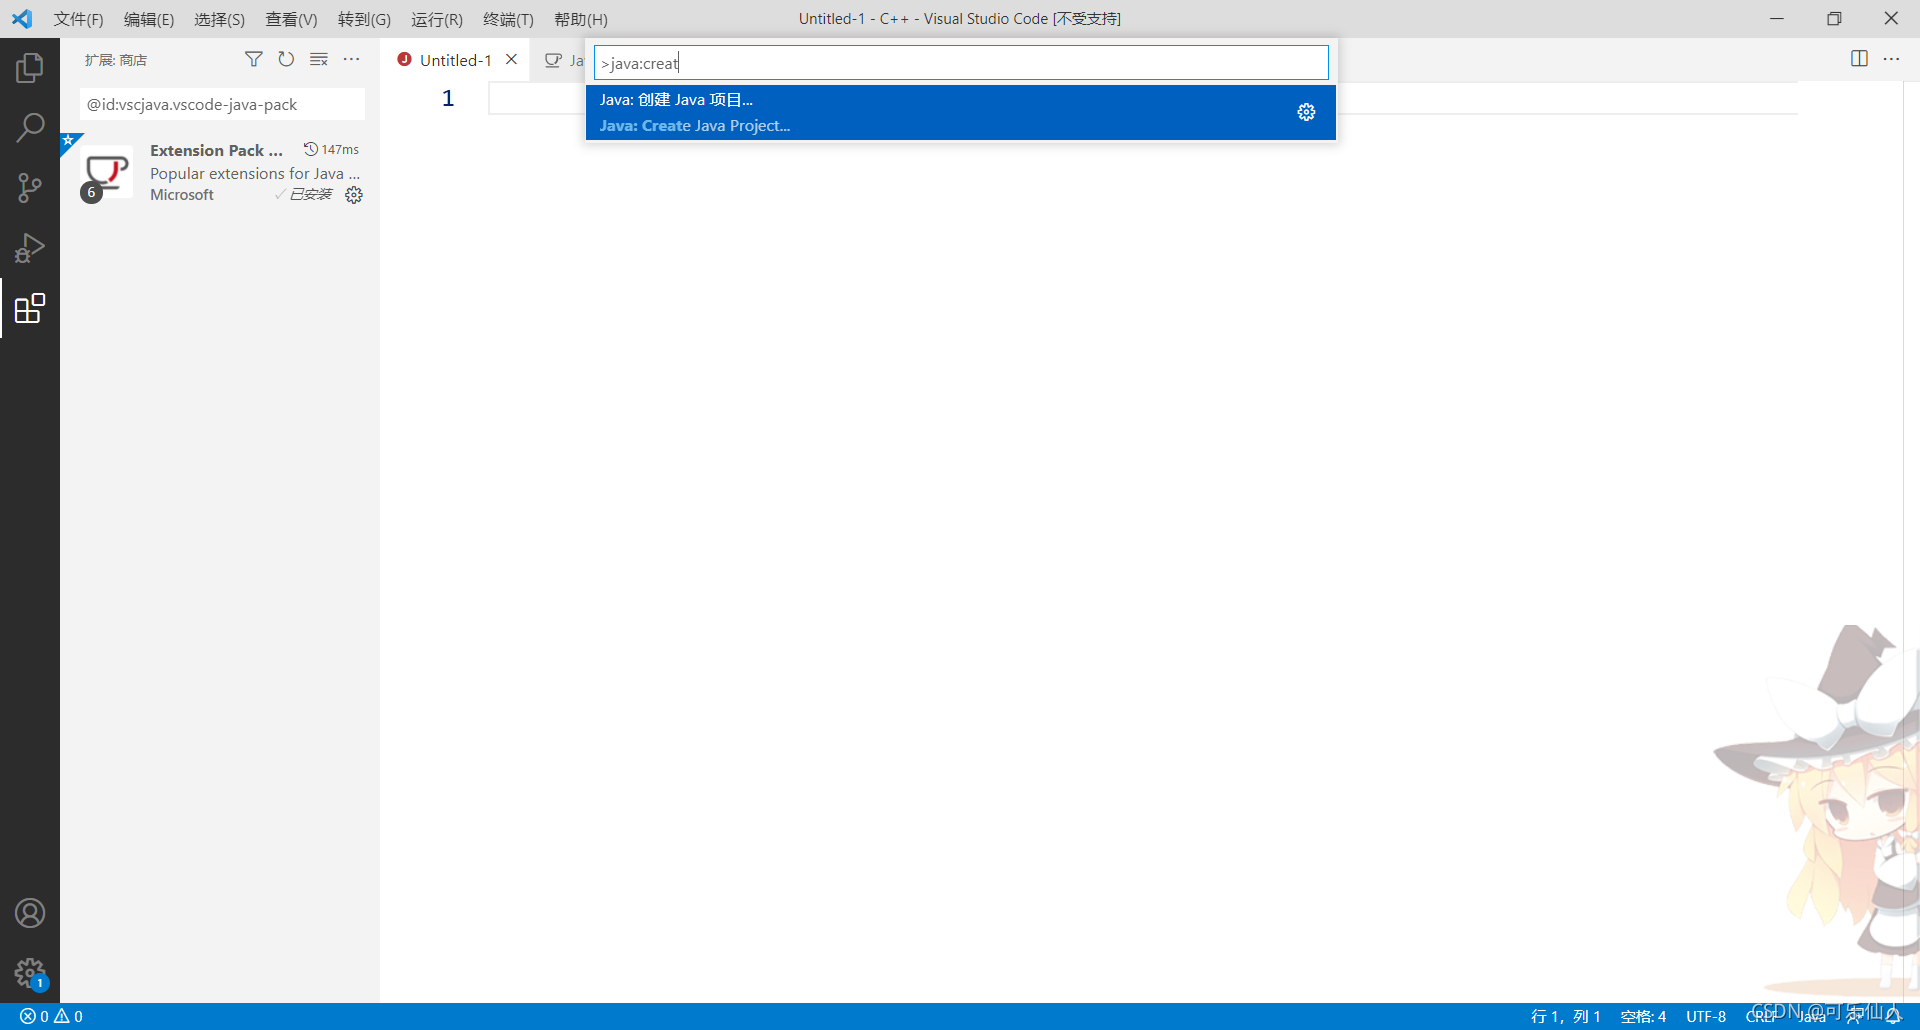Click the extensions search box
1920x1030 pixels.
[x=222, y=104]
